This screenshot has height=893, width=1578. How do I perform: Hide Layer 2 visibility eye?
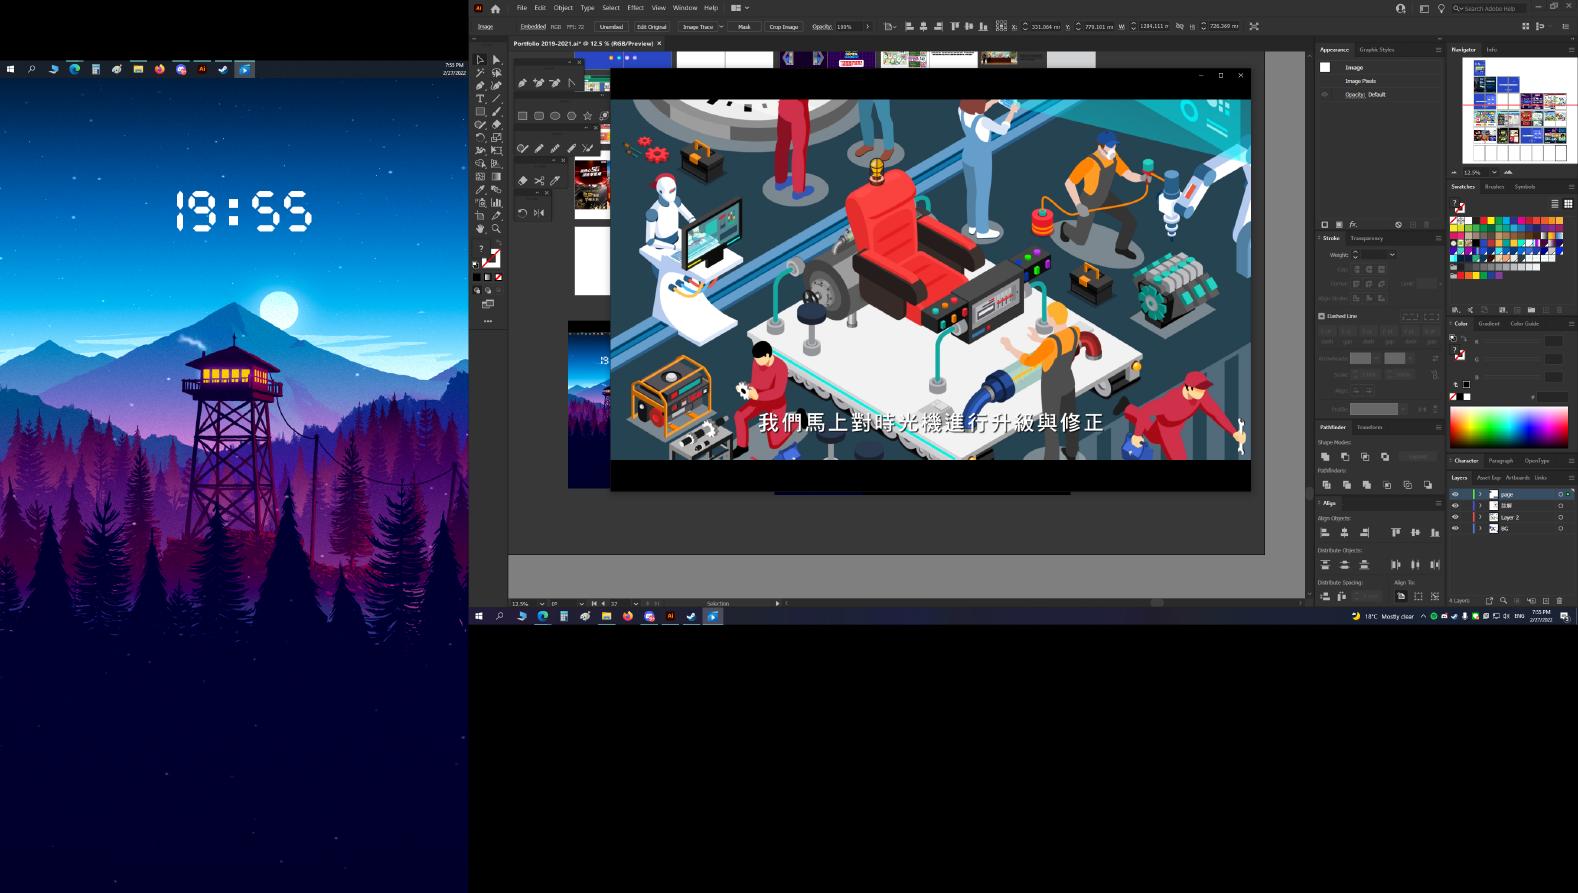coord(1455,517)
